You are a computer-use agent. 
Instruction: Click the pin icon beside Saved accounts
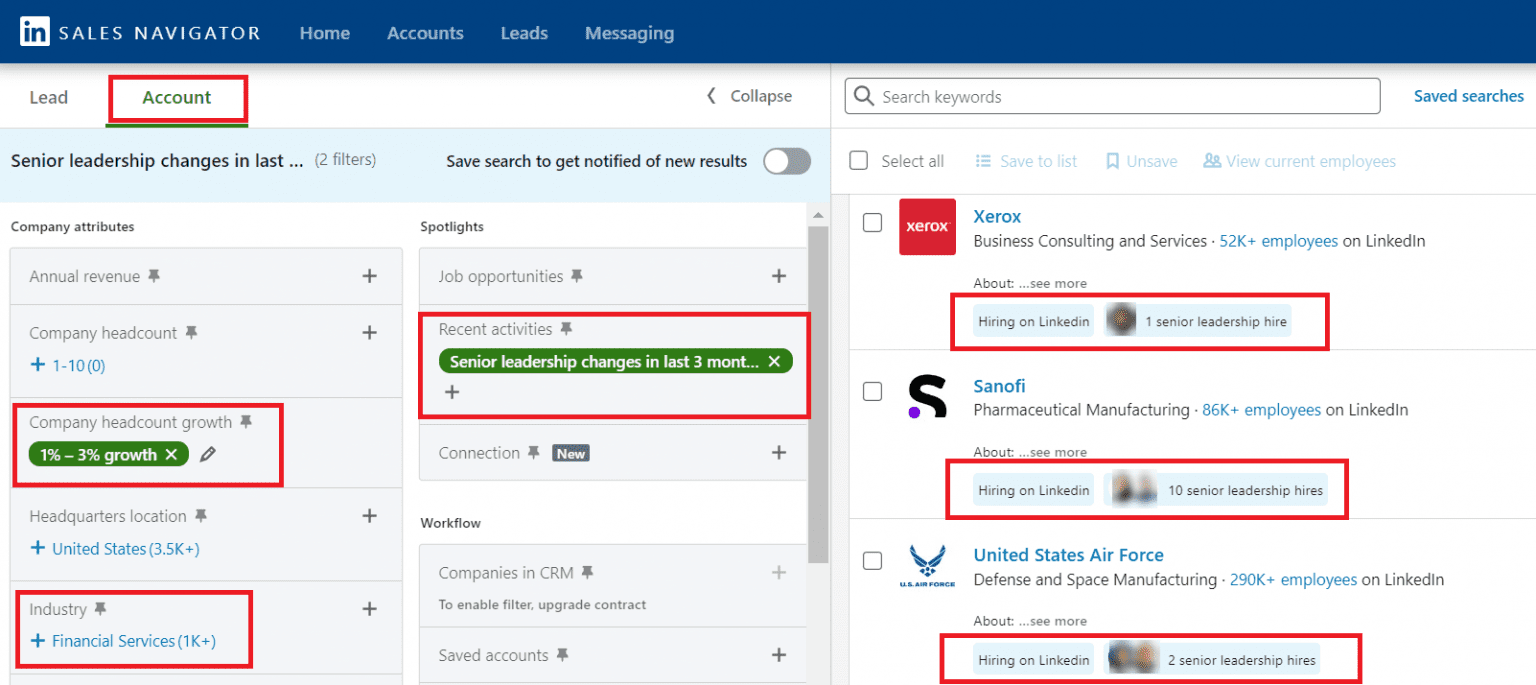point(562,655)
